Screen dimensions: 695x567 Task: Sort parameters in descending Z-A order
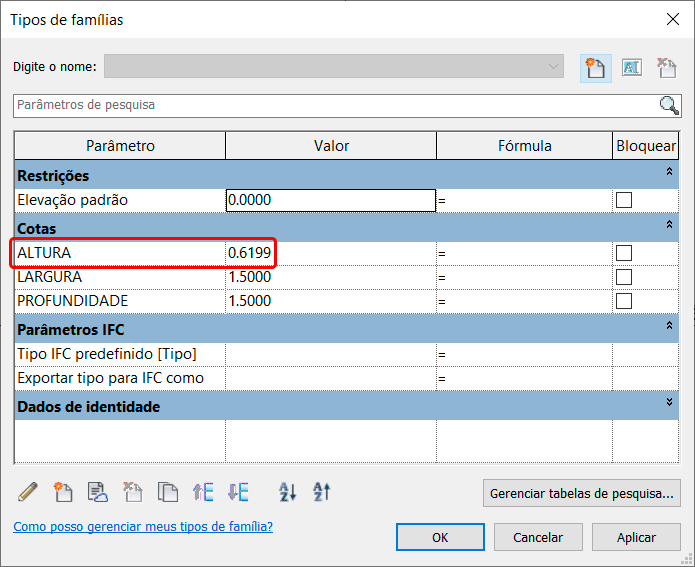(321, 491)
